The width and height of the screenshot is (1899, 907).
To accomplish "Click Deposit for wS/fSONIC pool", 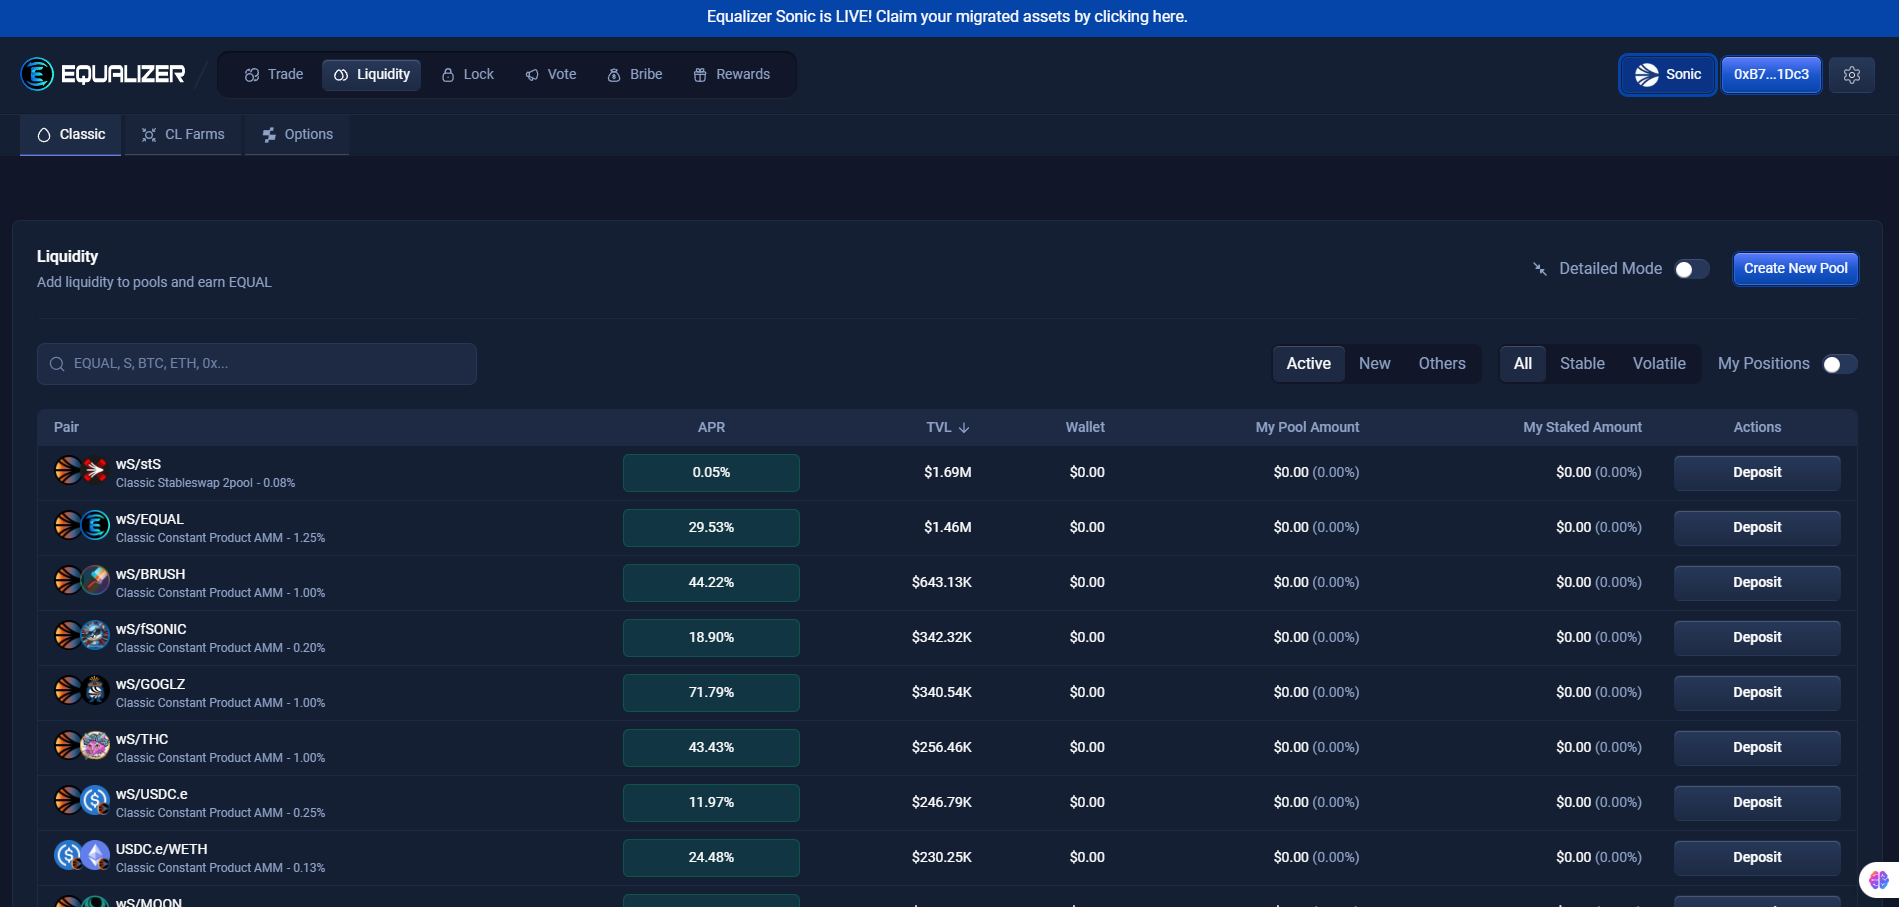I will point(1757,638).
